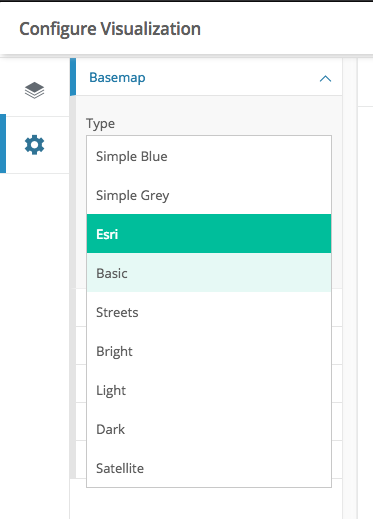Open the layers stack icon tab
This screenshot has width=373, height=519.
pyautogui.click(x=34, y=90)
